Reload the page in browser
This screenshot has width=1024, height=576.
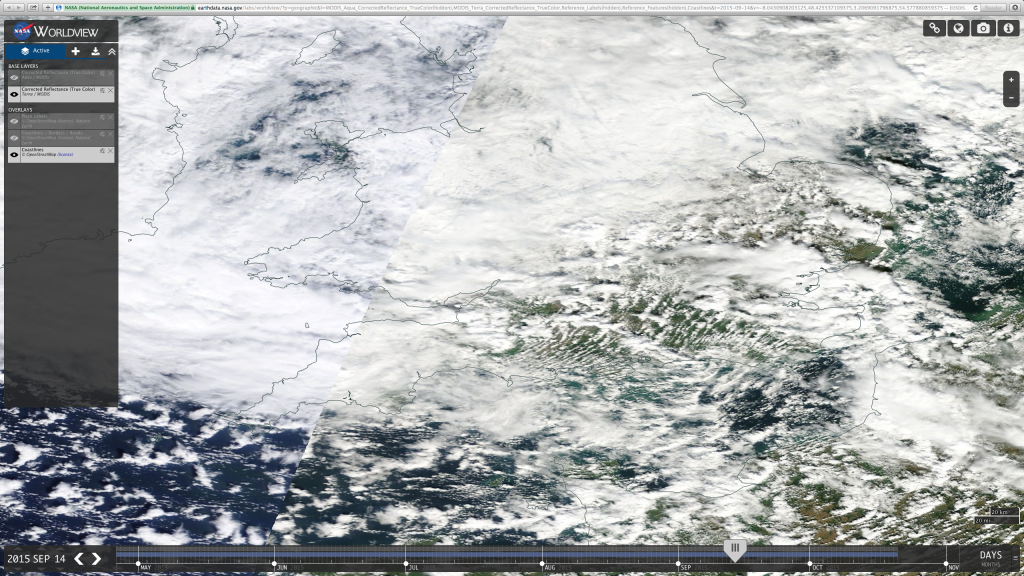point(976,7)
